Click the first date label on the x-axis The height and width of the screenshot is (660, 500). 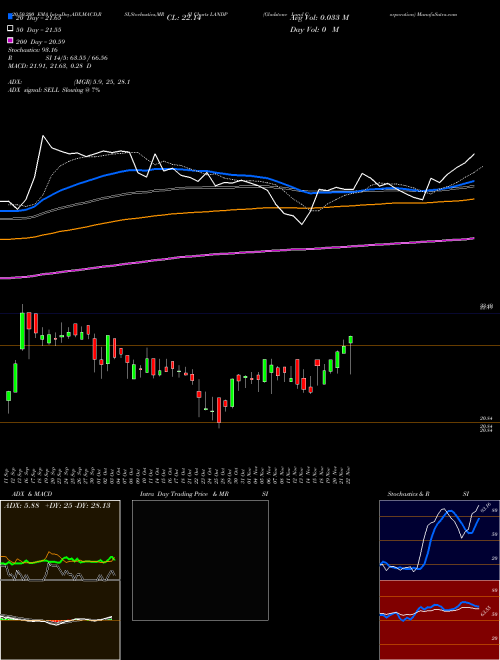[x=8, y=475]
